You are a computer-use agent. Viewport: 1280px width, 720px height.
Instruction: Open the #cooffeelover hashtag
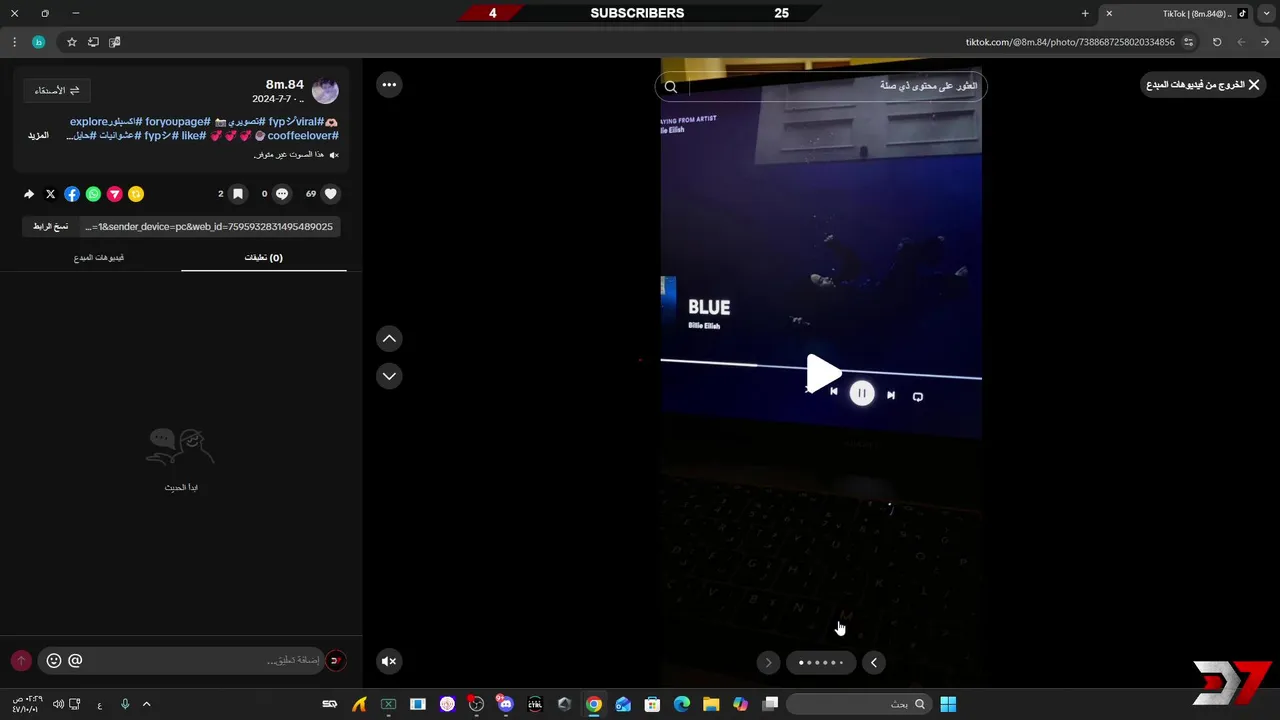point(303,135)
